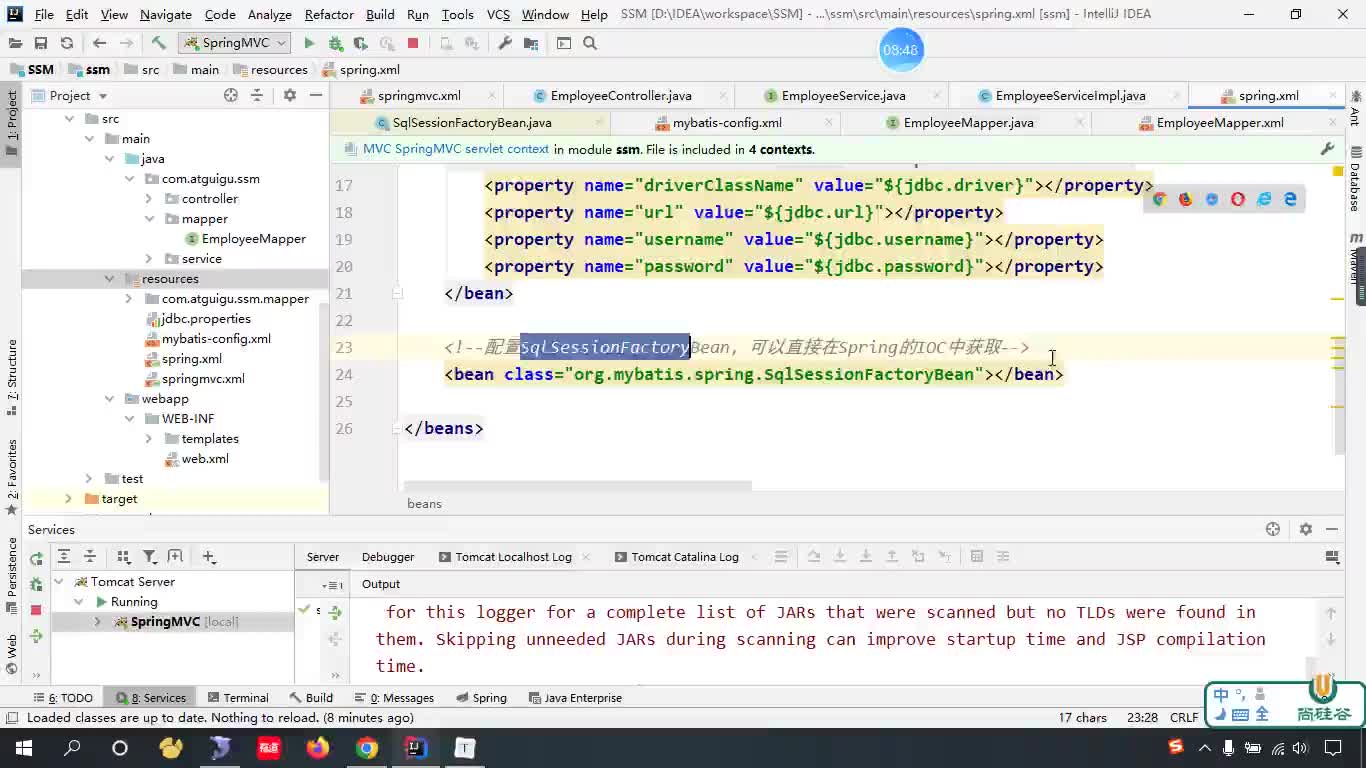Click fold marker beside line 21

[398, 293]
